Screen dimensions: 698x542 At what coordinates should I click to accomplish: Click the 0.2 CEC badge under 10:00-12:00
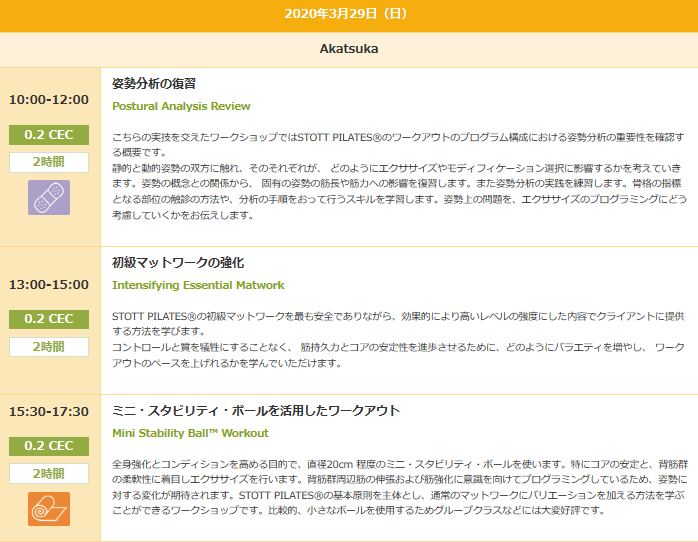[49, 135]
